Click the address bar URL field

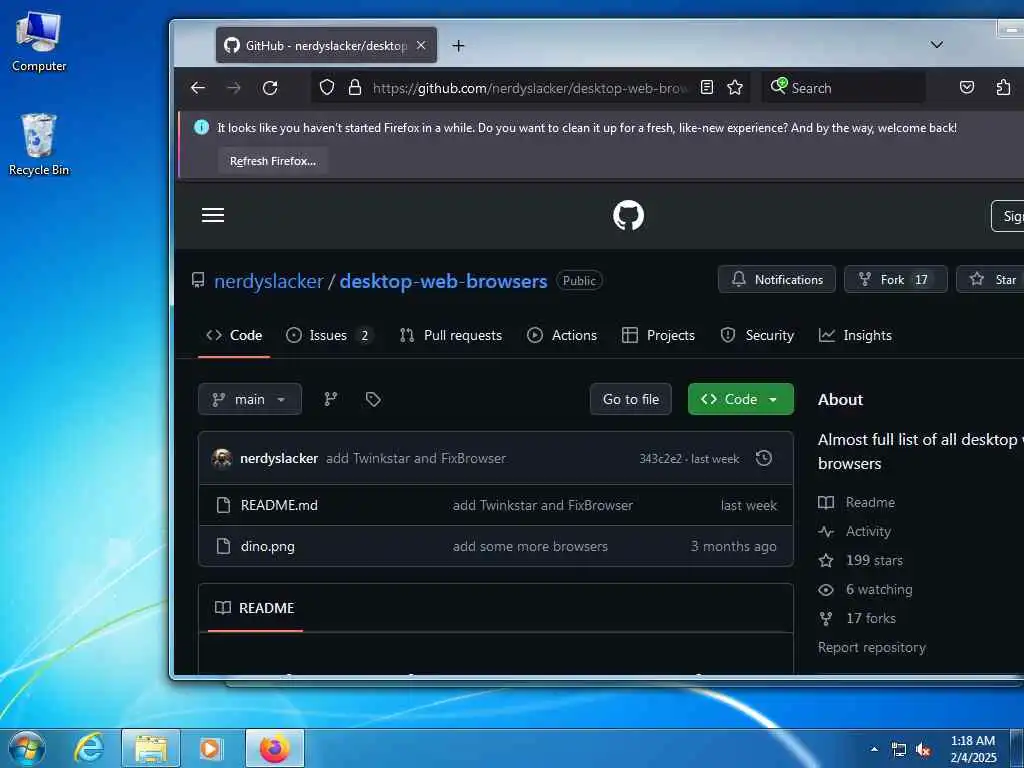click(x=530, y=88)
